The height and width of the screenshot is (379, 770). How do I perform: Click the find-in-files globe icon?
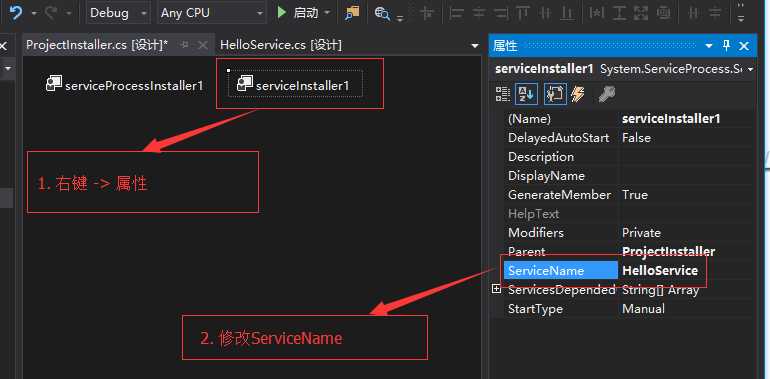pos(382,13)
